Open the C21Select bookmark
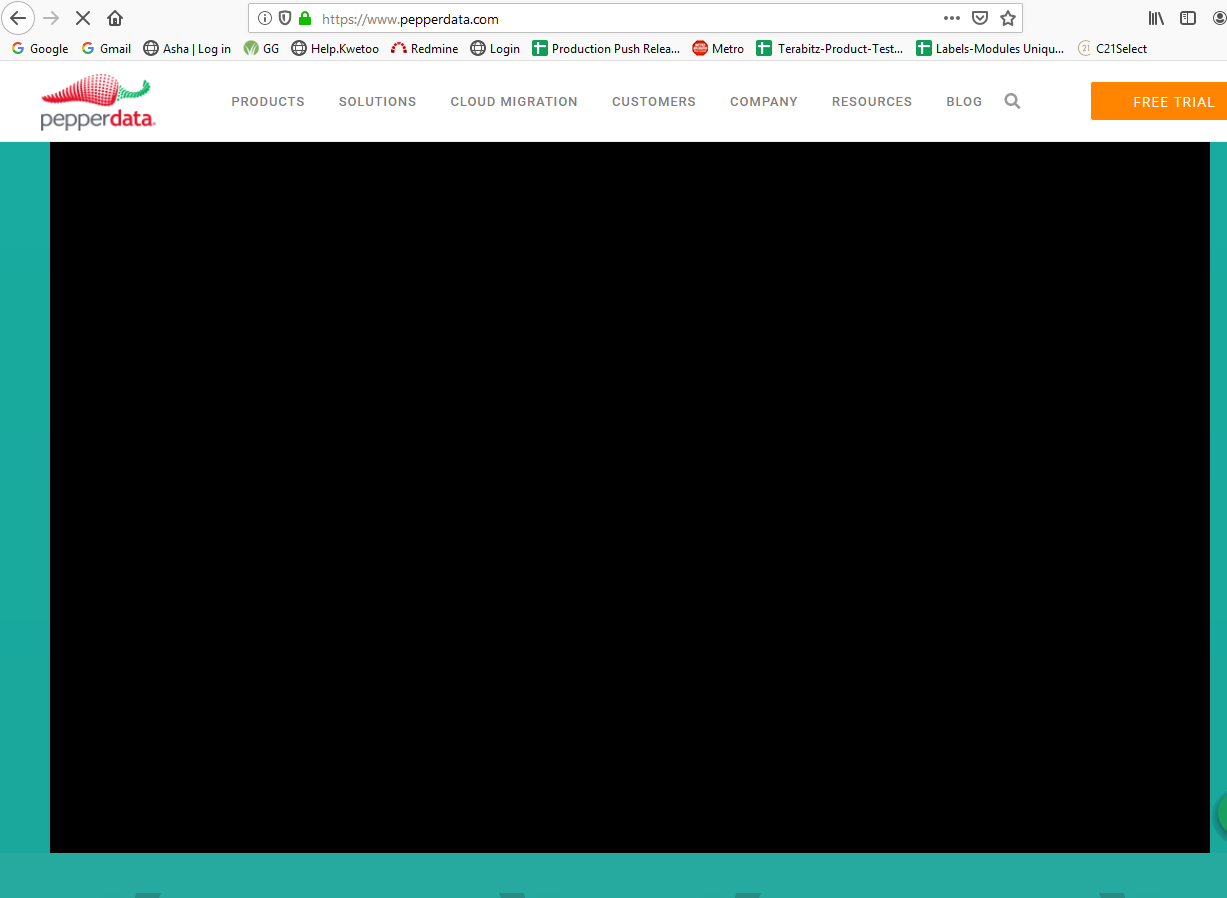This screenshot has width=1227, height=898. pyautogui.click(x=1112, y=48)
